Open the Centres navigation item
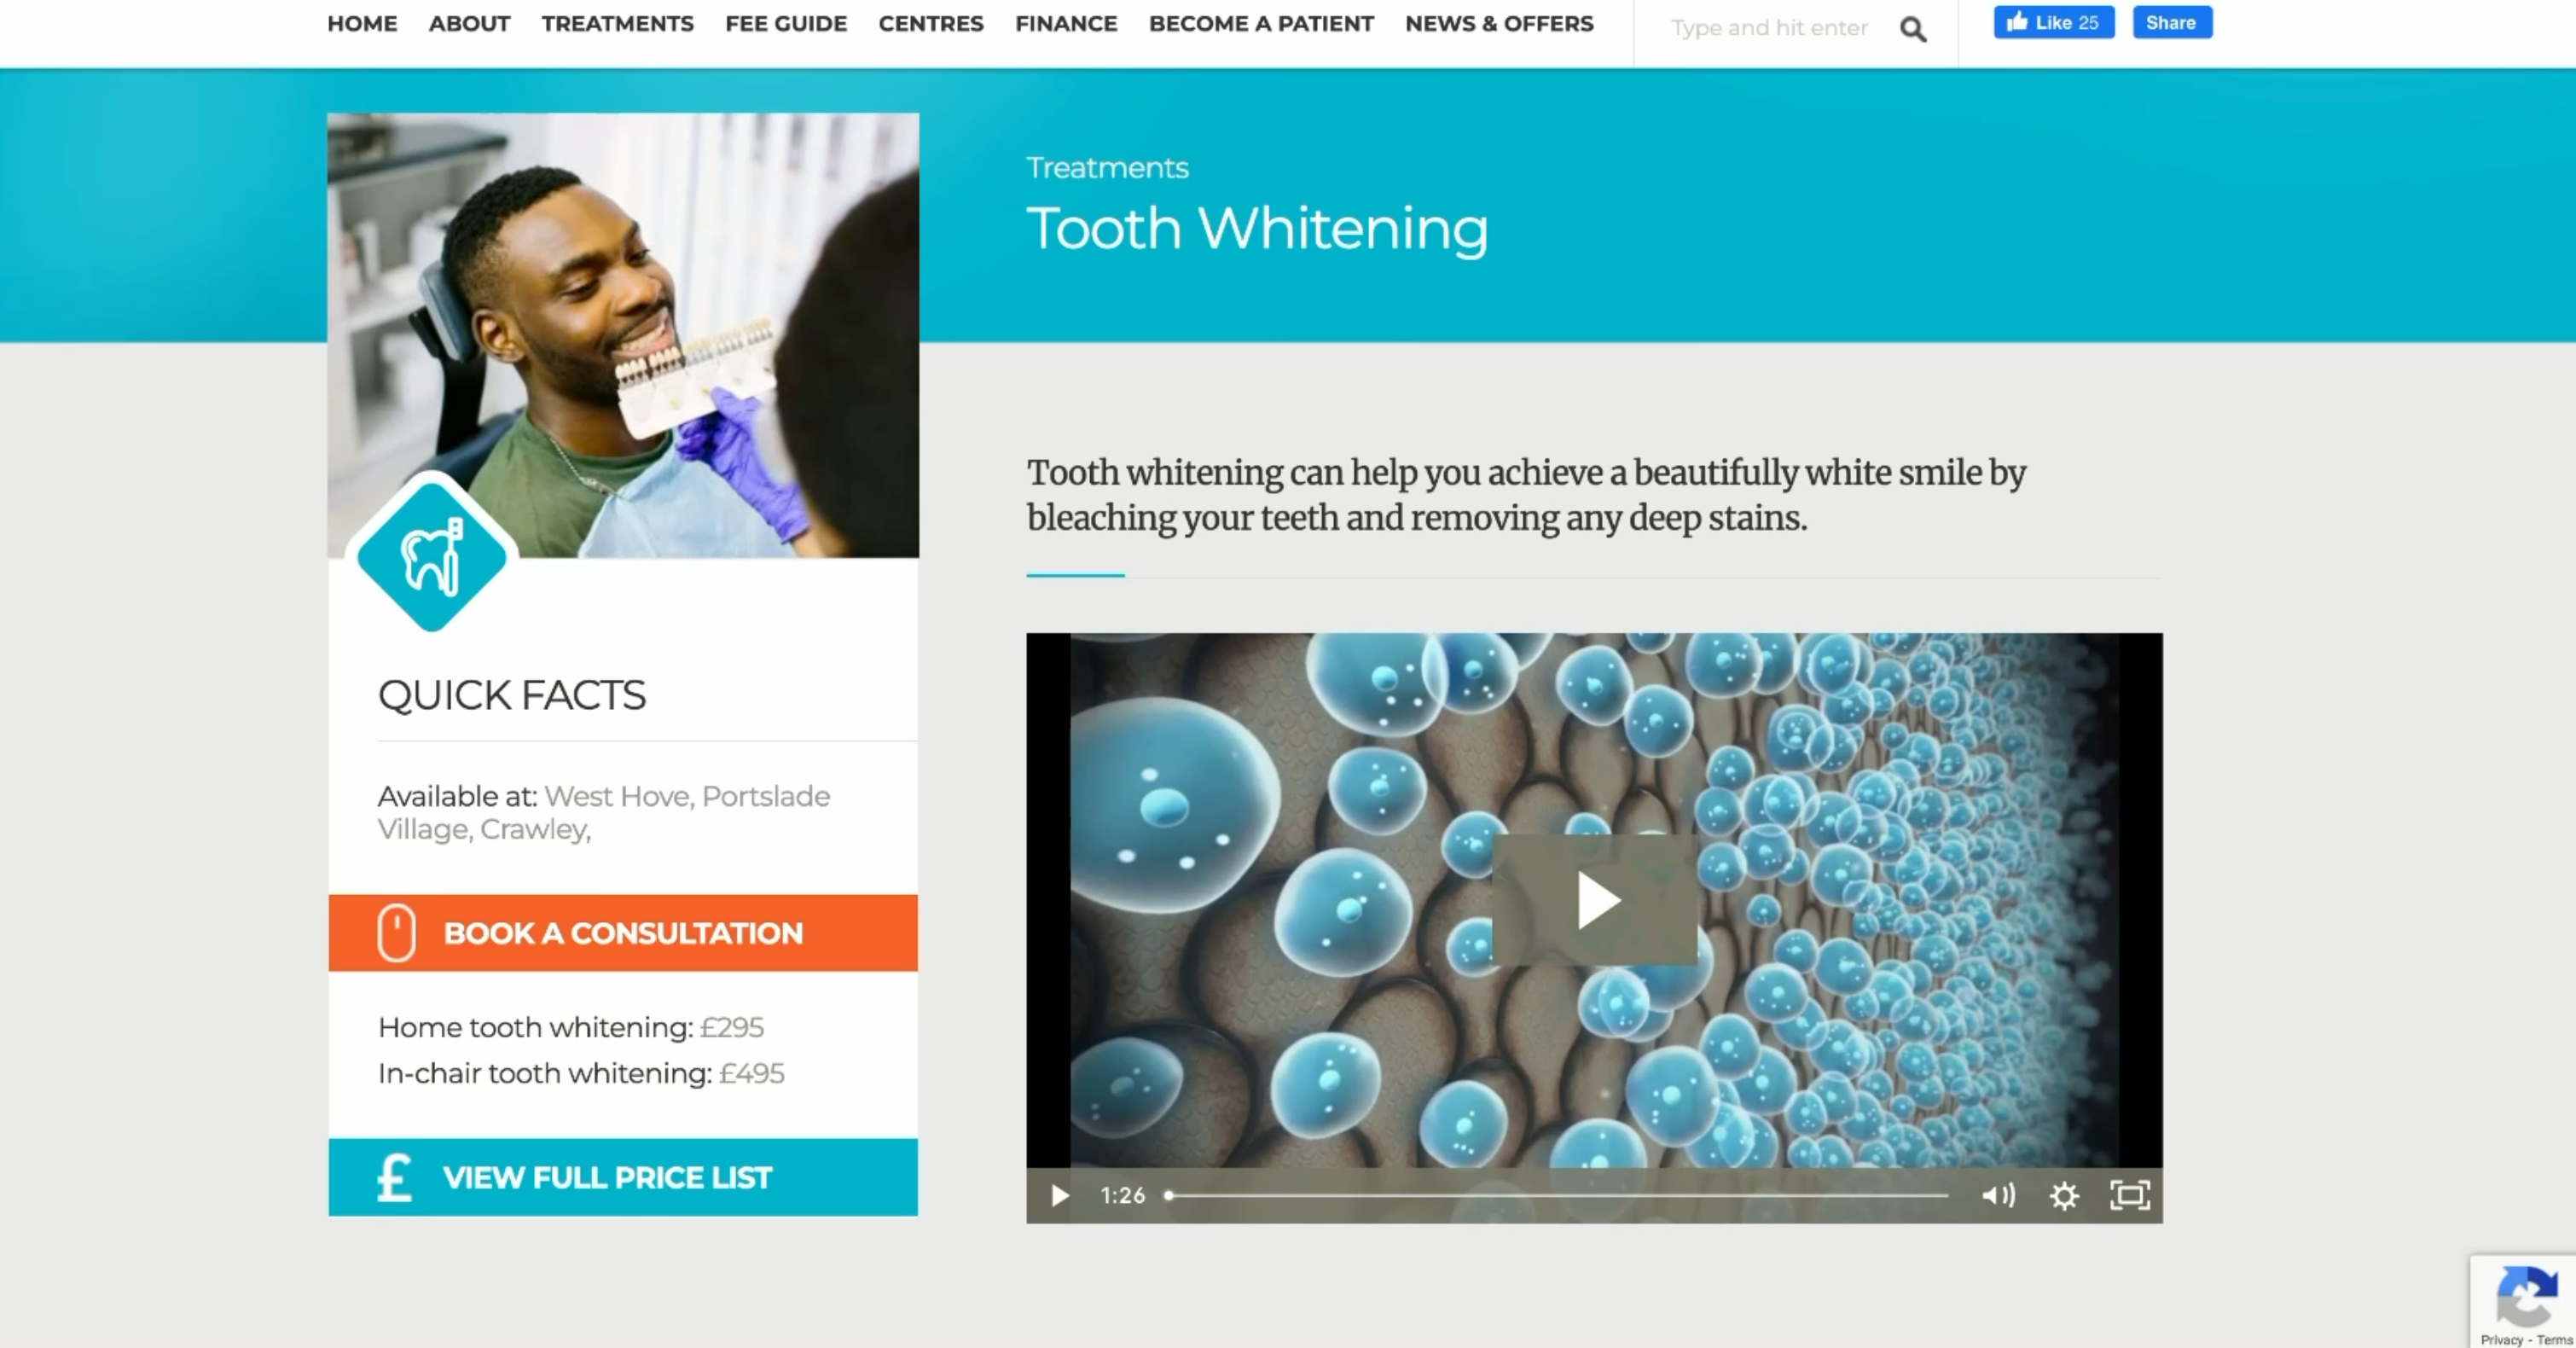Screen dimensions: 2576x1348 pyautogui.click(x=931, y=23)
